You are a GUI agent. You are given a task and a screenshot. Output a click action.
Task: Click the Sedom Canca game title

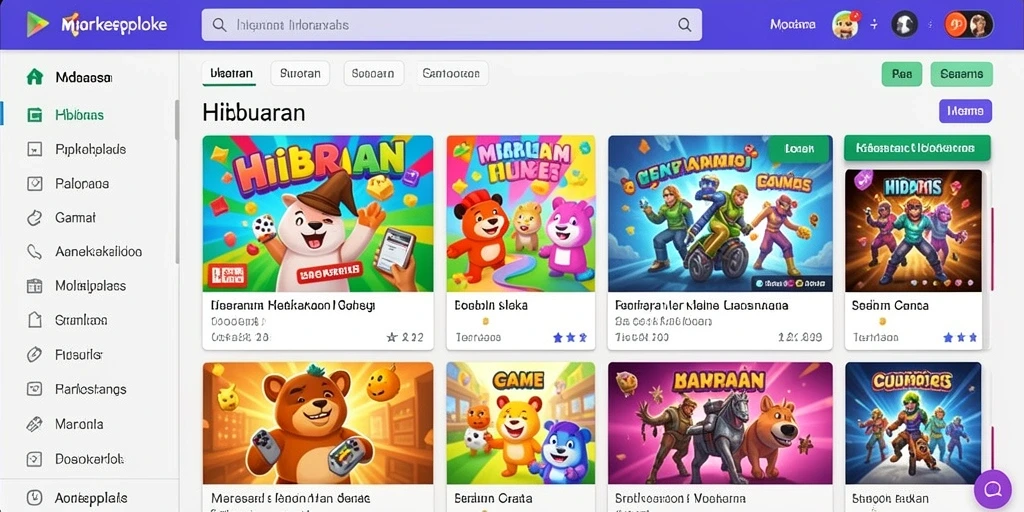tap(890, 305)
